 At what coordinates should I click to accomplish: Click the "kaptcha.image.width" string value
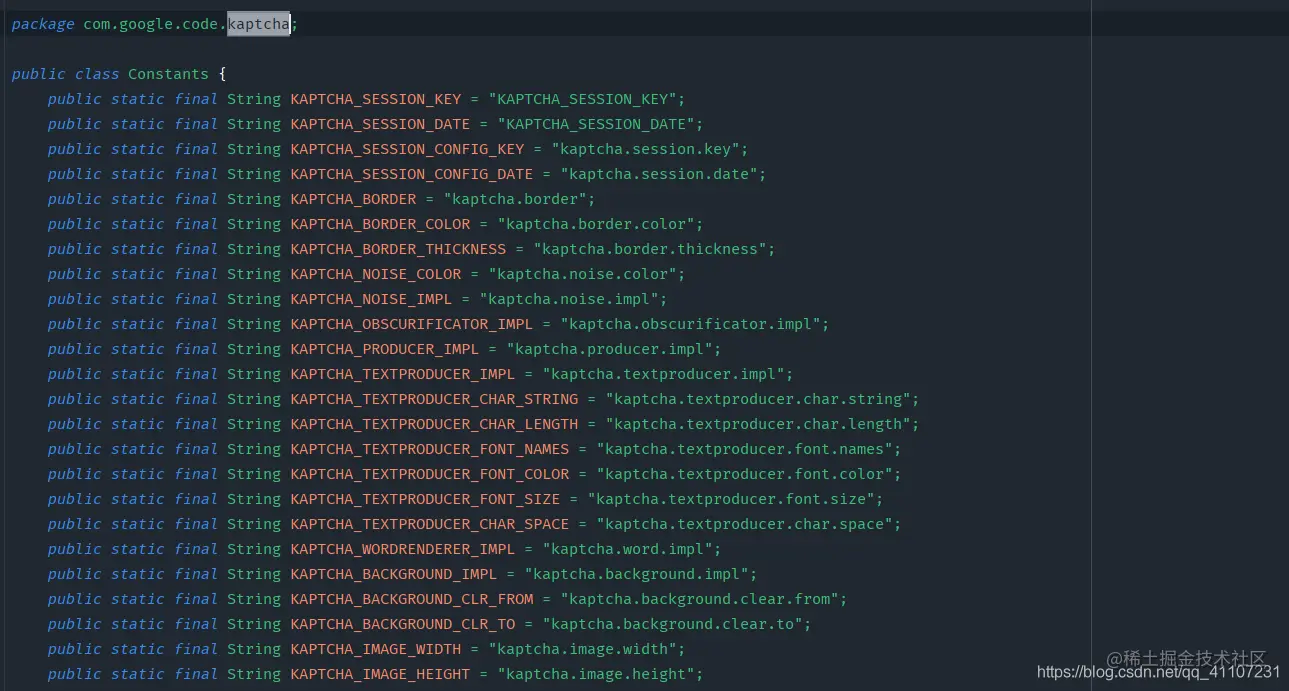pyautogui.click(x=583, y=649)
